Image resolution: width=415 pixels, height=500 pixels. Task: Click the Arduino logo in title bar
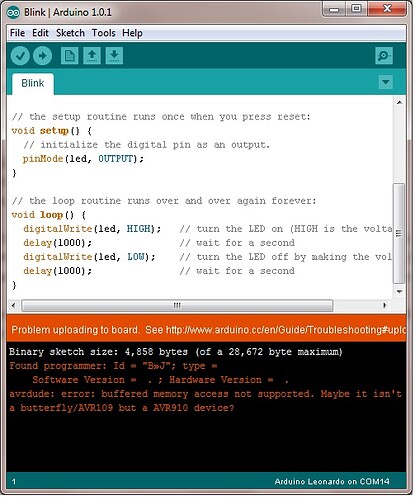pos(13,13)
